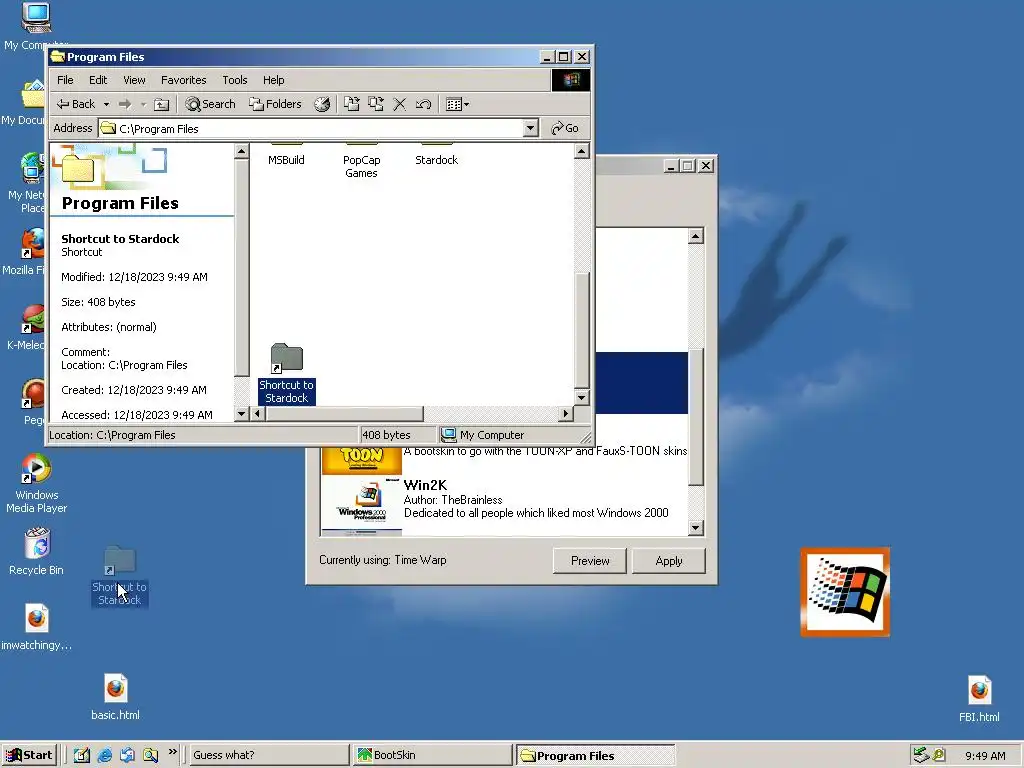
Task: Open the Help menu
Action: [x=274, y=80]
